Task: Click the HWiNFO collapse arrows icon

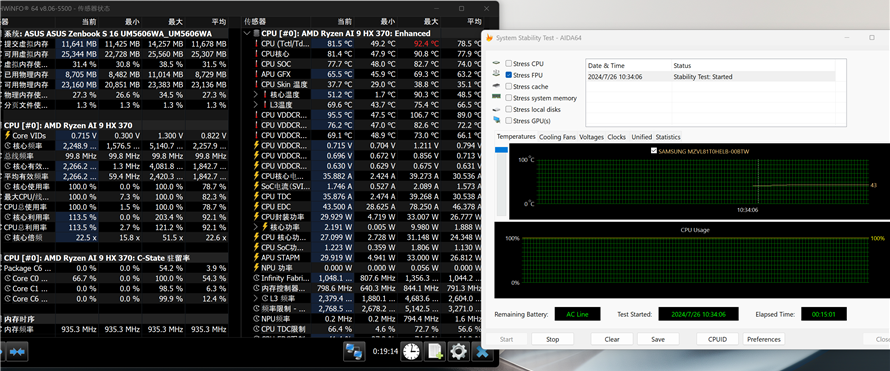Action: [17, 352]
